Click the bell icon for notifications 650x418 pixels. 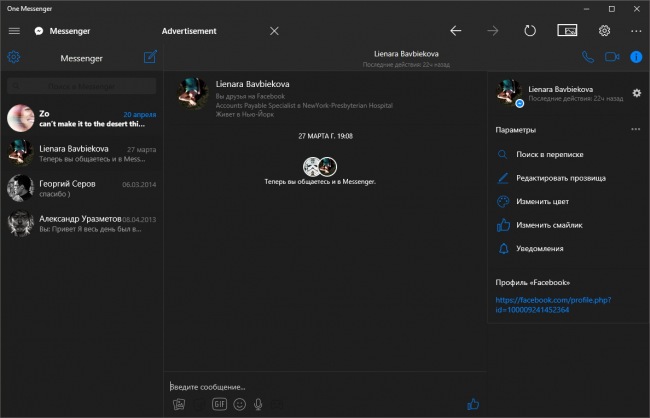[x=503, y=249]
